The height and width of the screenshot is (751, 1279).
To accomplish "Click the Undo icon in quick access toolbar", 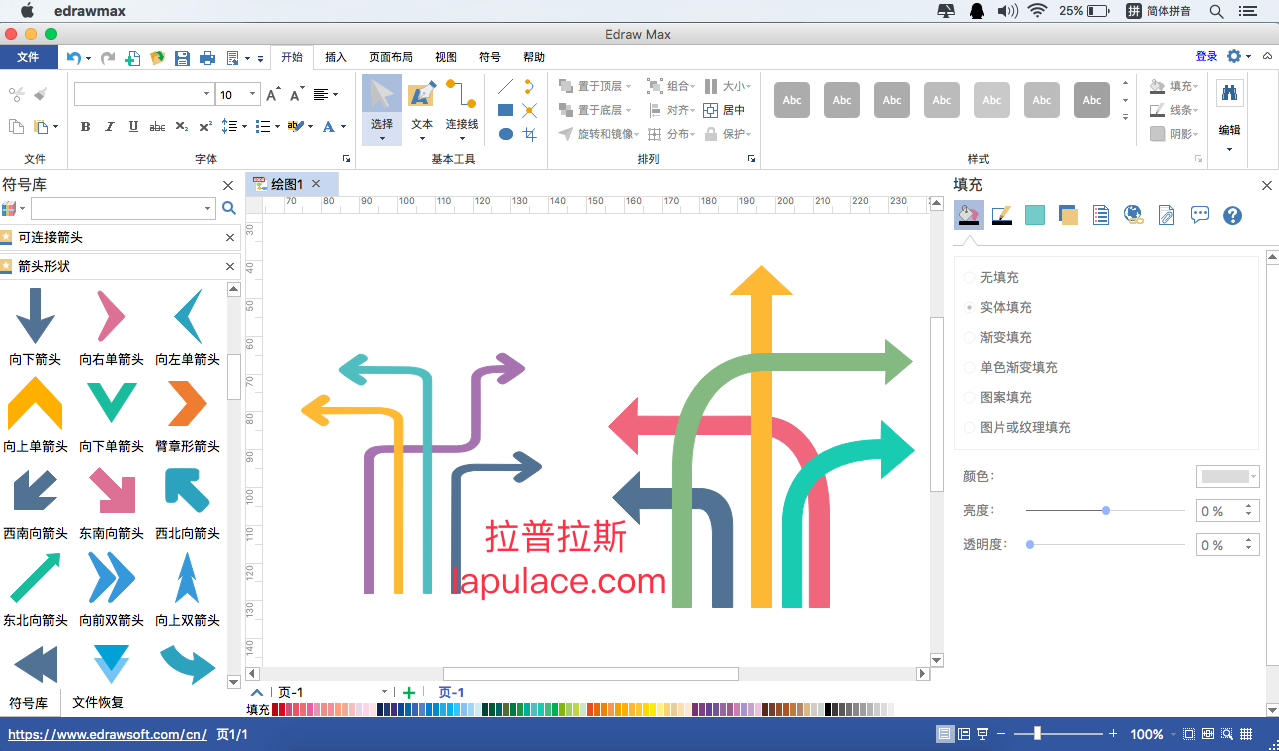I will coord(74,58).
